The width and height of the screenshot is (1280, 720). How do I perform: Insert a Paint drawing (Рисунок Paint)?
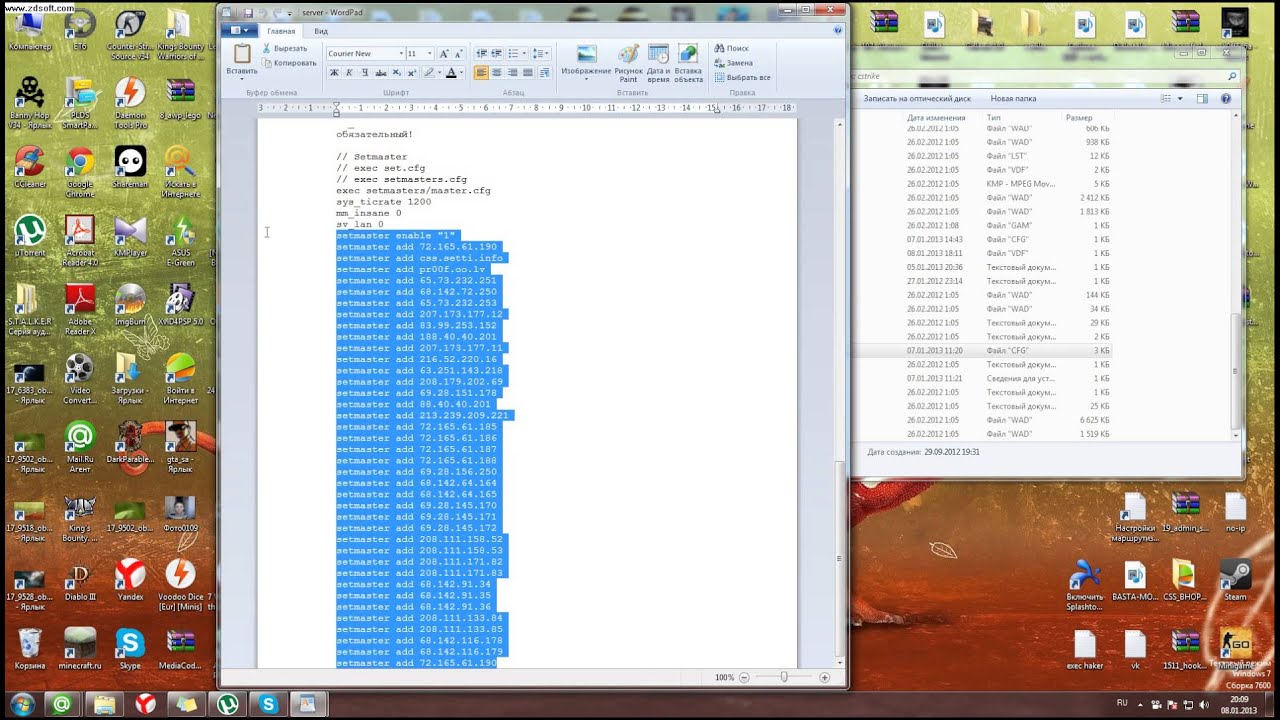[629, 63]
